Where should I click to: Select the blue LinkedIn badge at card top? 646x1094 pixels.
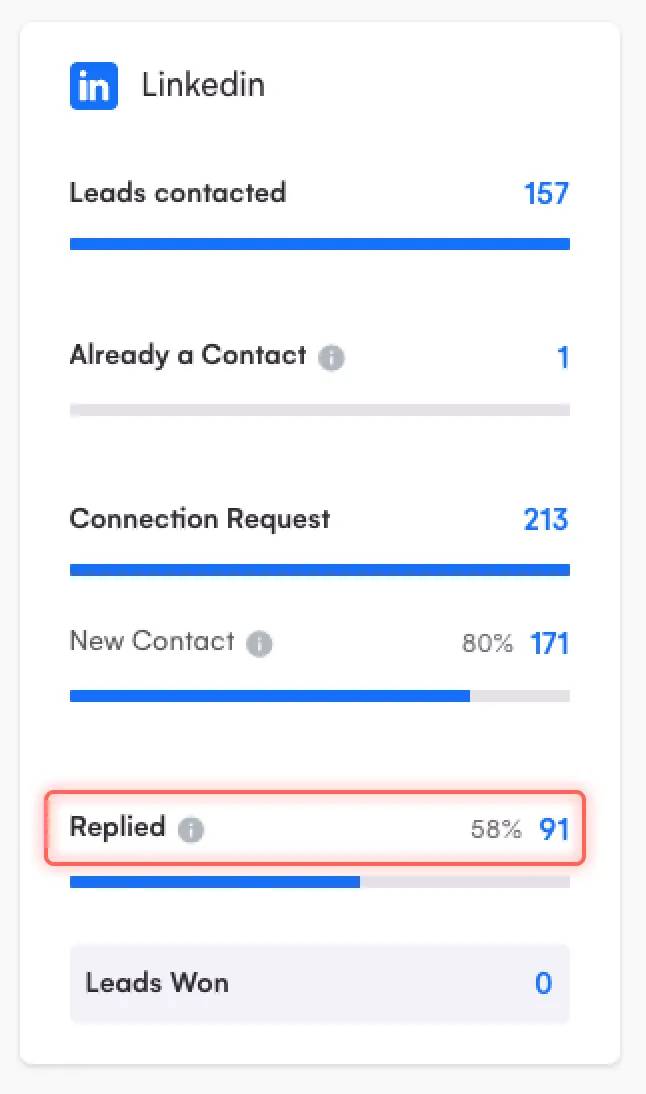coord(93,86)
